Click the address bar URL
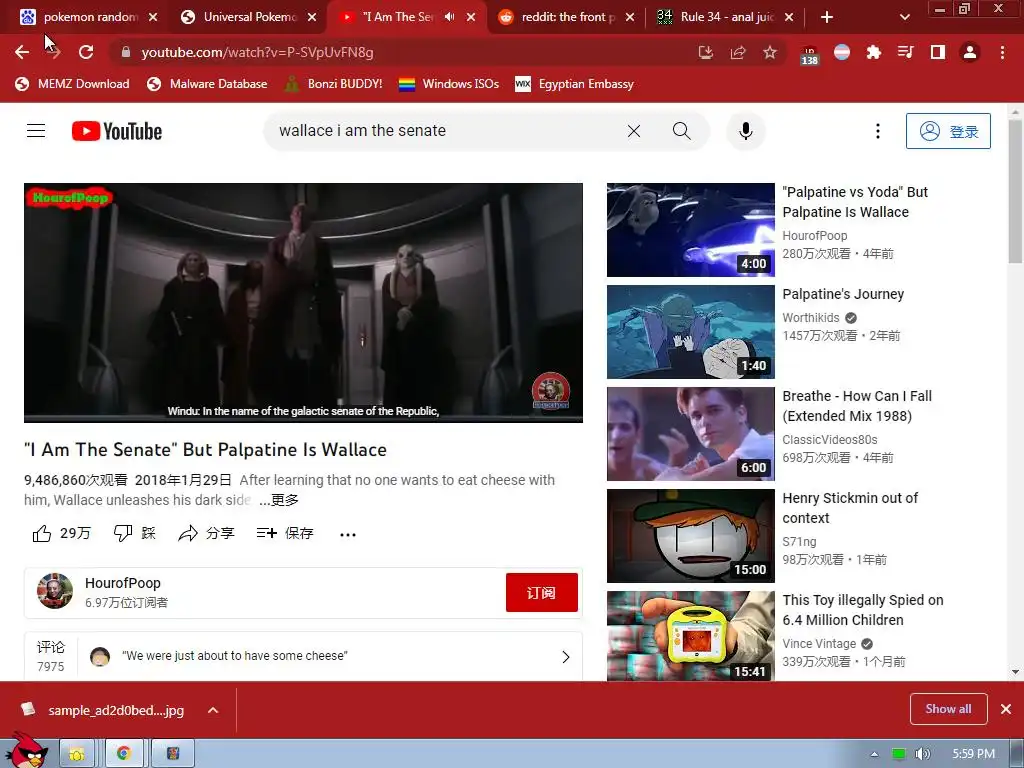 [x=257, y=52]
